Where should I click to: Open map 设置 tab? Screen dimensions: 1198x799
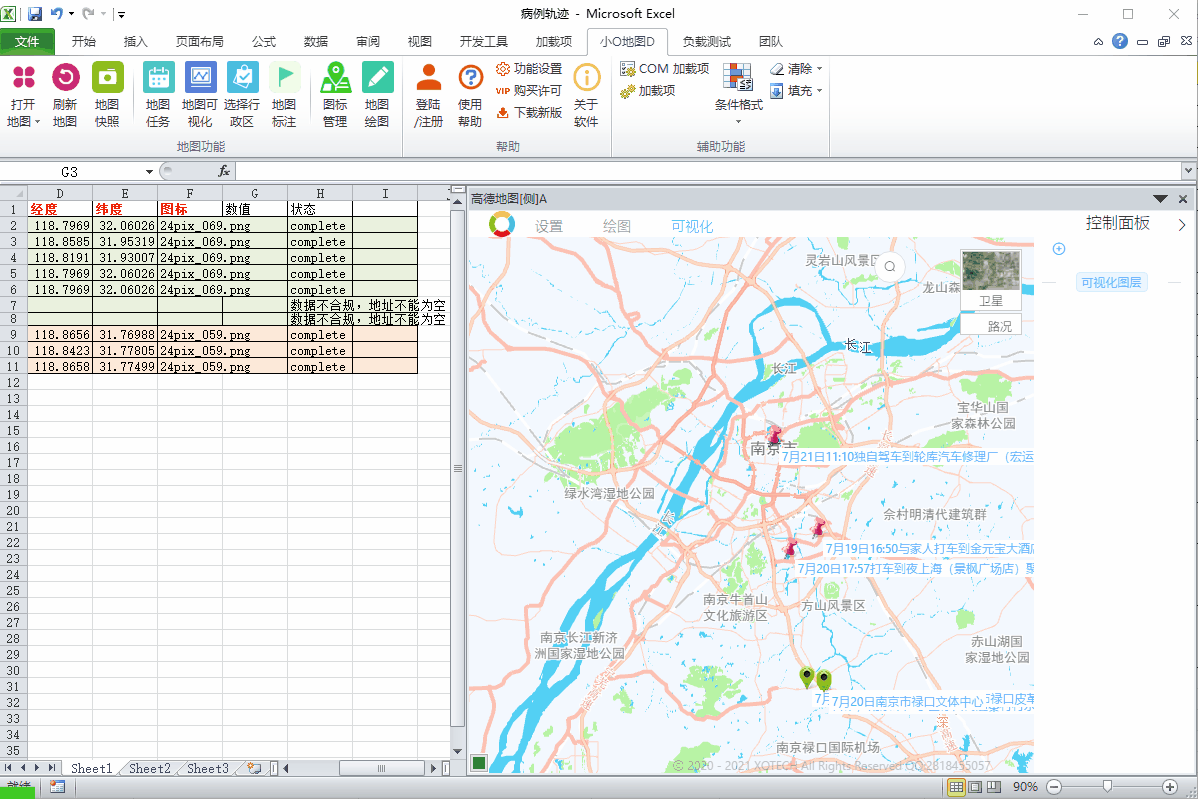549,226
